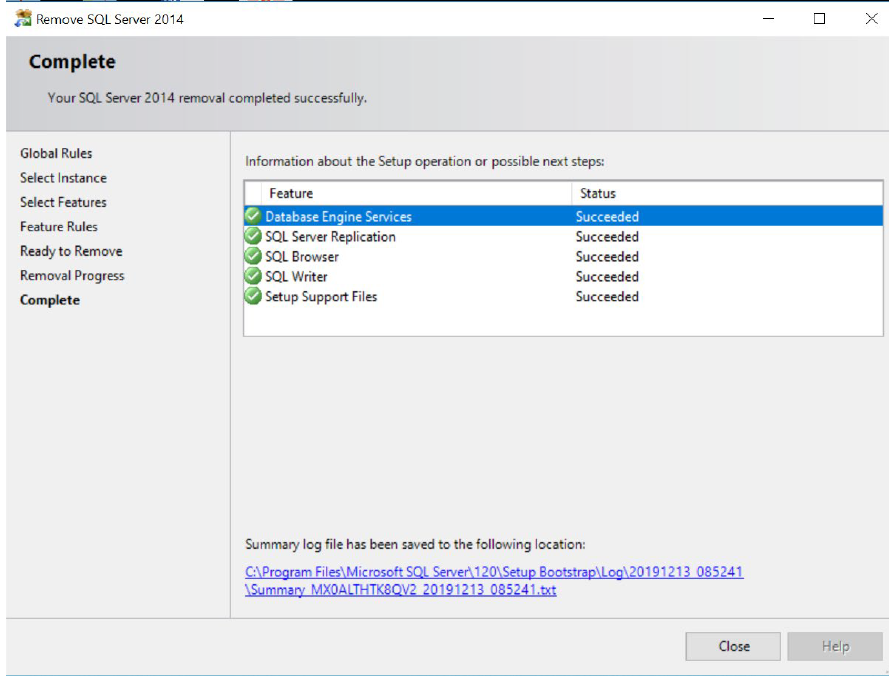Click the Global Rules step
Viewport: 889px width, 676px height.
(56, 153)
